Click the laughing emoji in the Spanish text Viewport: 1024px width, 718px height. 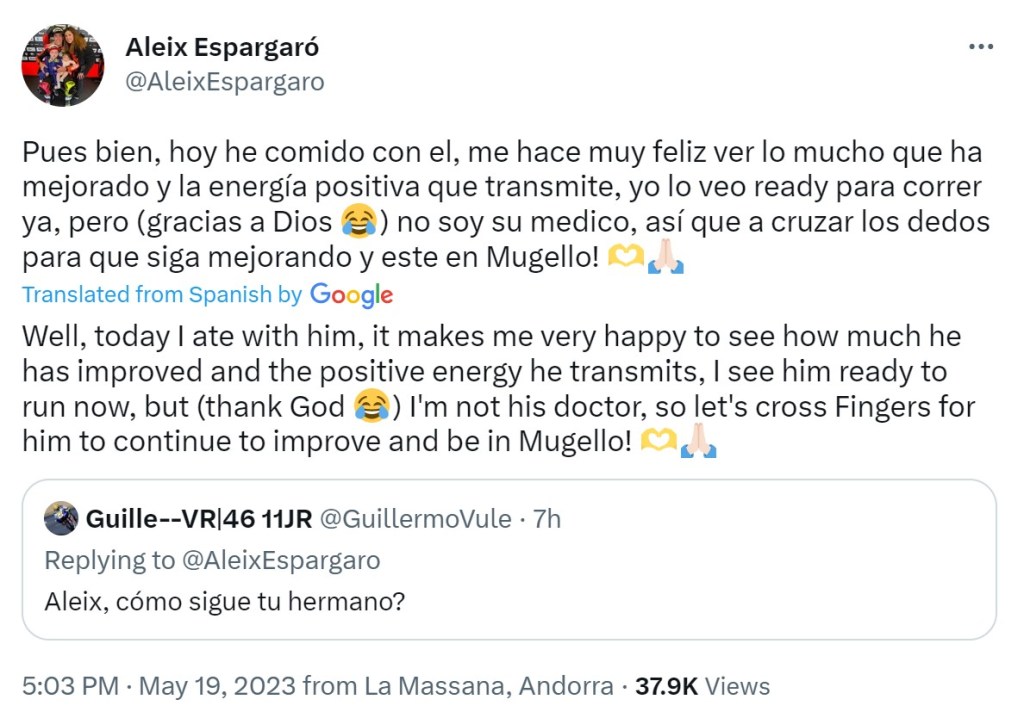click(359, 220)
